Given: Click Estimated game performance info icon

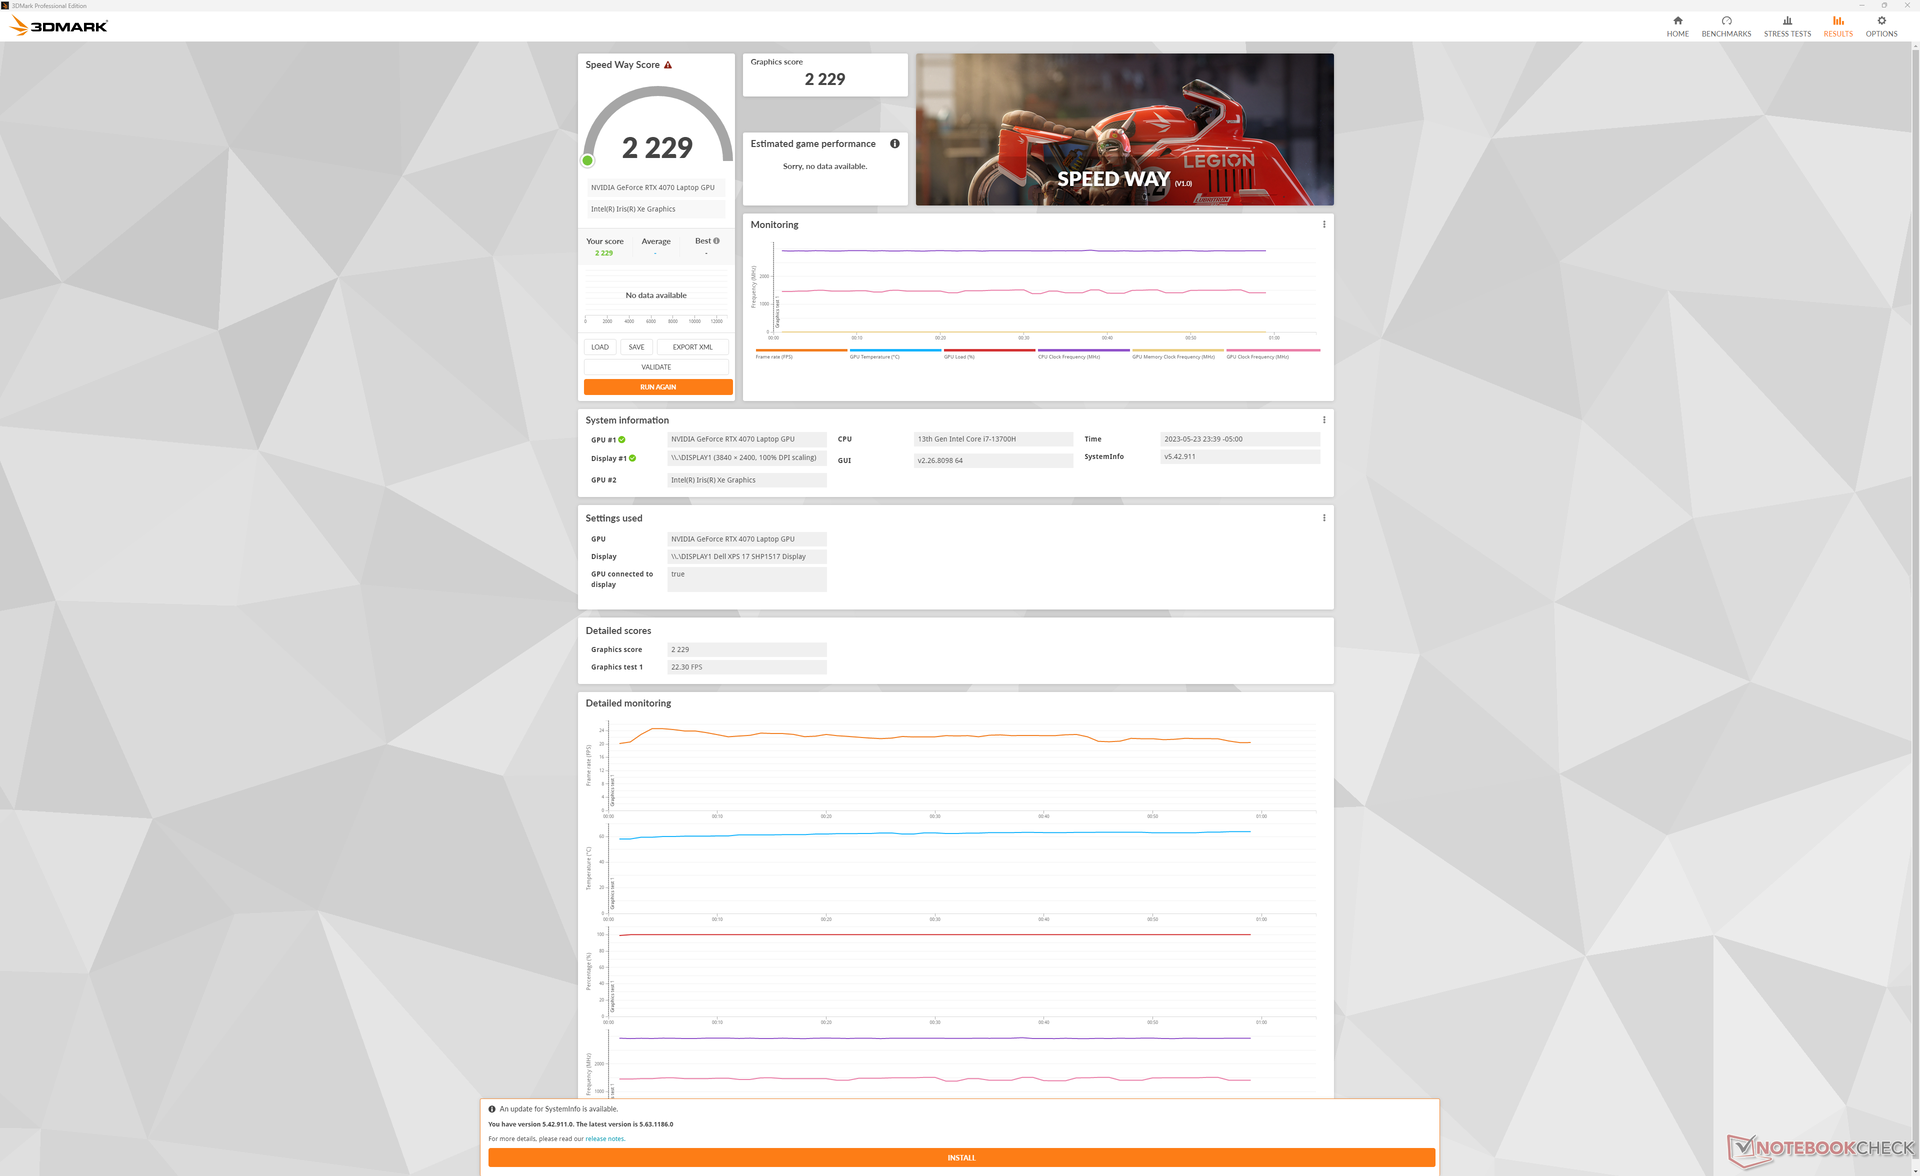Looking at the screenshot, I should tap(894, 144).
